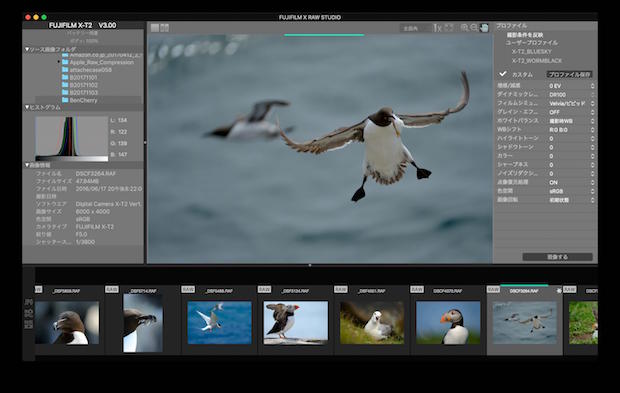Click the save profile button
This screenshot has height=393, width=620.
[569, 74]
